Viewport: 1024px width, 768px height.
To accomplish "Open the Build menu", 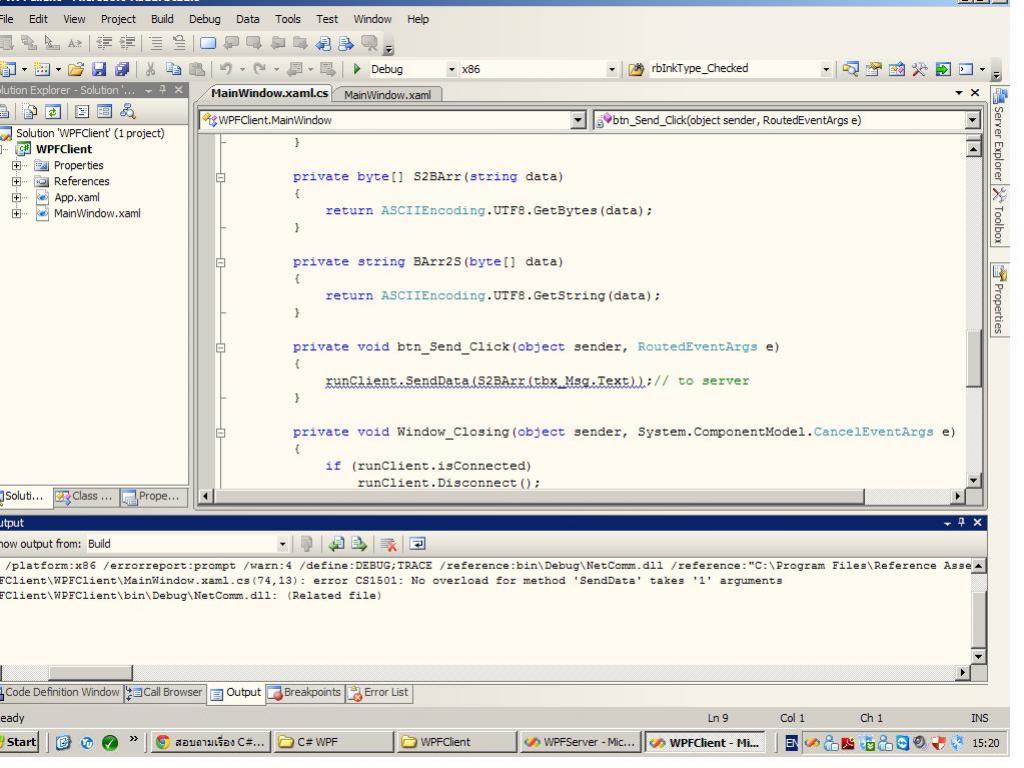I will pyautogui.click(x=161, y=19).
